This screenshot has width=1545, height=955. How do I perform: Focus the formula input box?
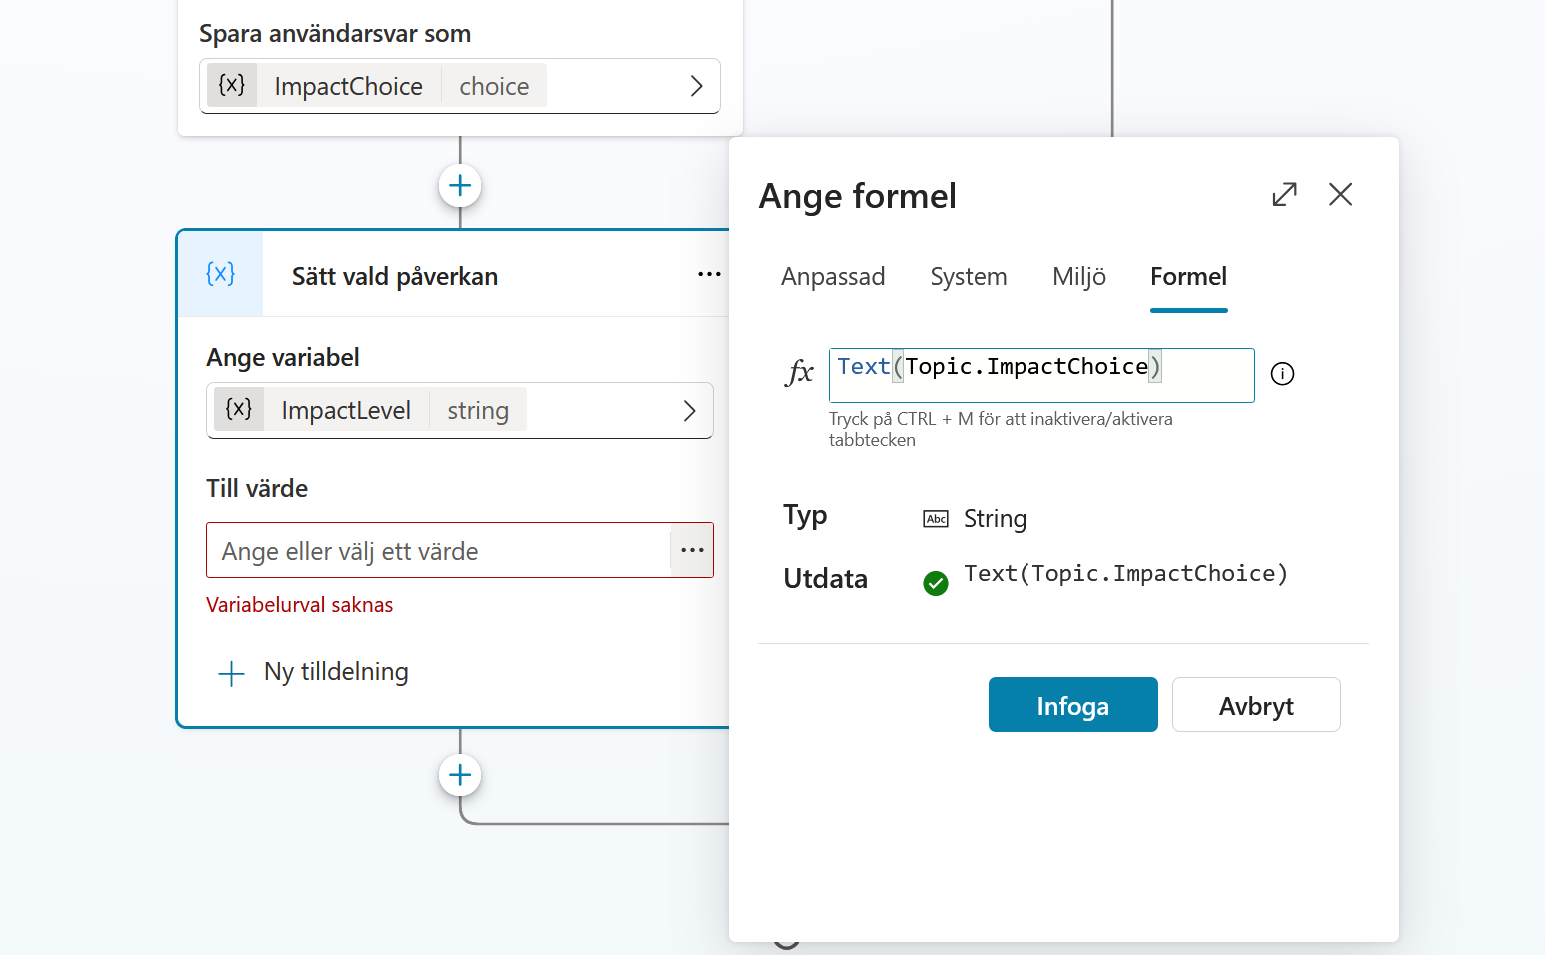tap(1041, 375)
